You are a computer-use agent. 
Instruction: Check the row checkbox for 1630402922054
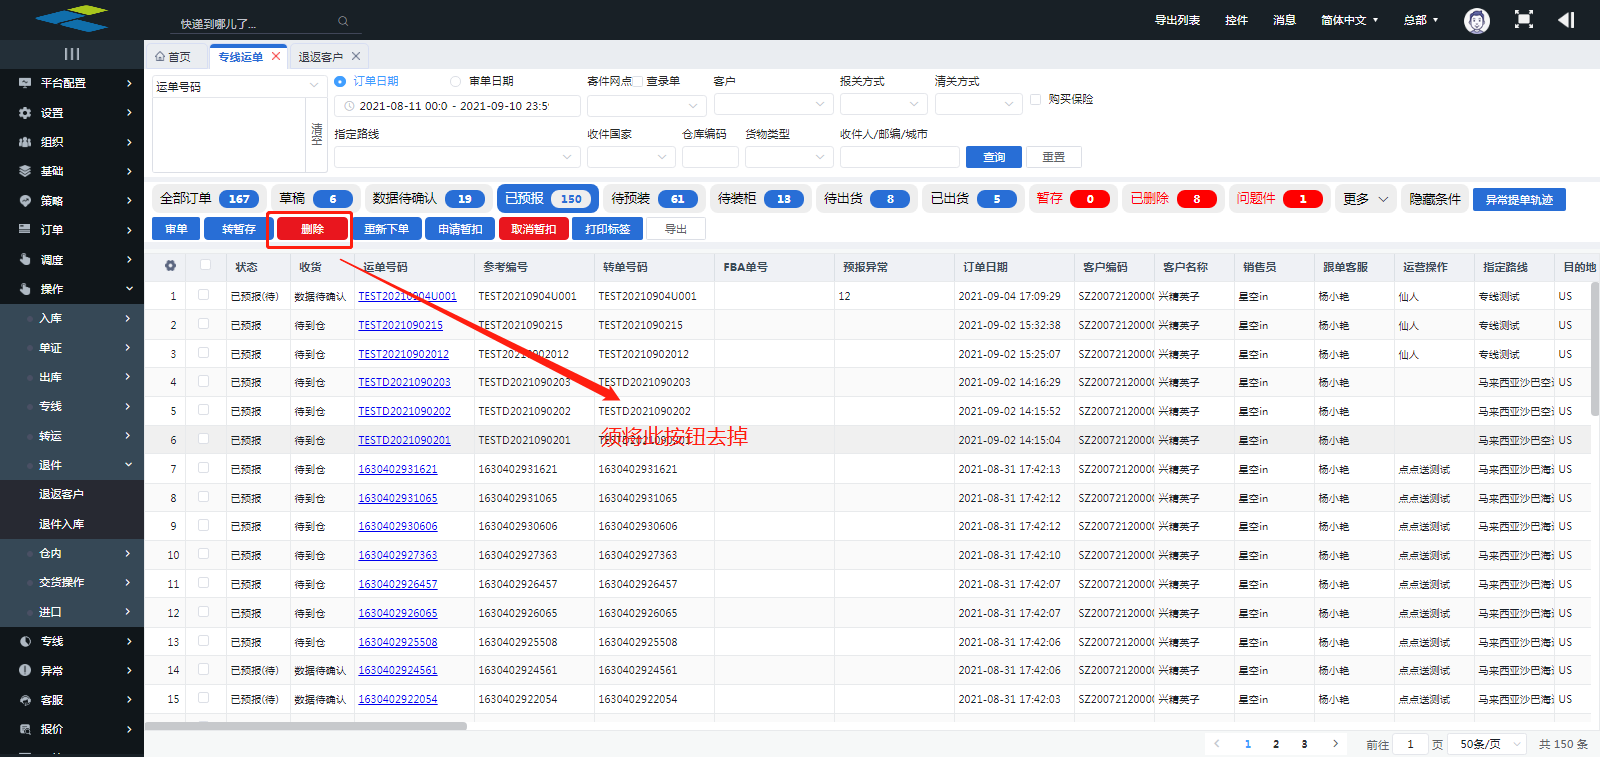tap(204, 698)
